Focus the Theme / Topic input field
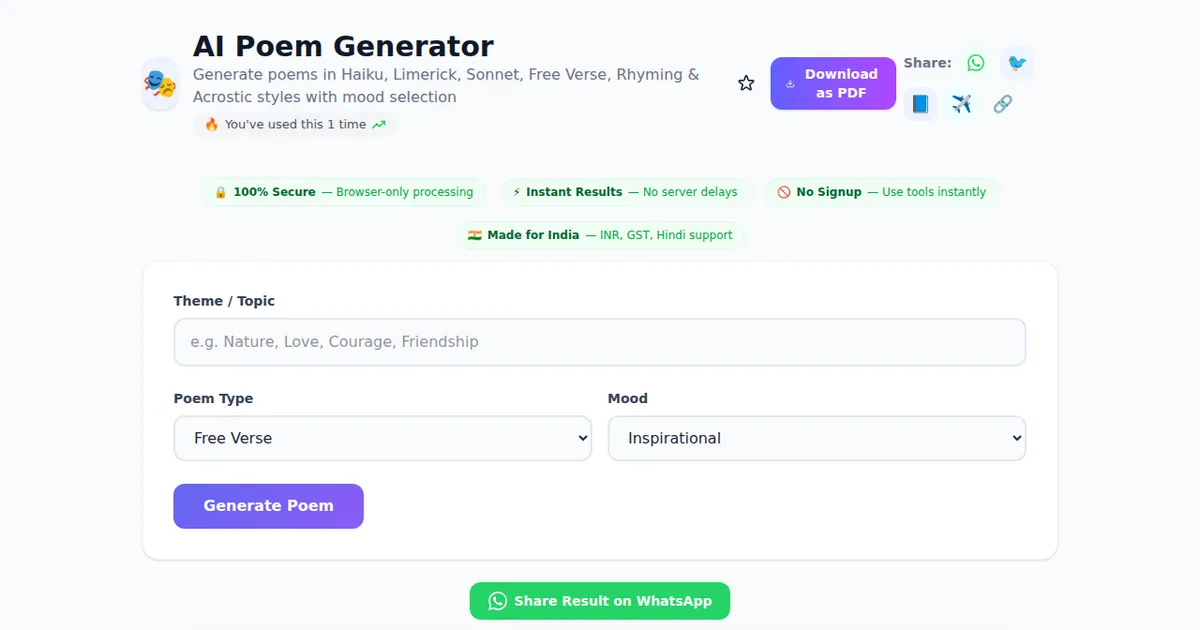Image resolution: width=1200 pixels, height=630 pixels. pyautogui.click(x=600, y=342)
